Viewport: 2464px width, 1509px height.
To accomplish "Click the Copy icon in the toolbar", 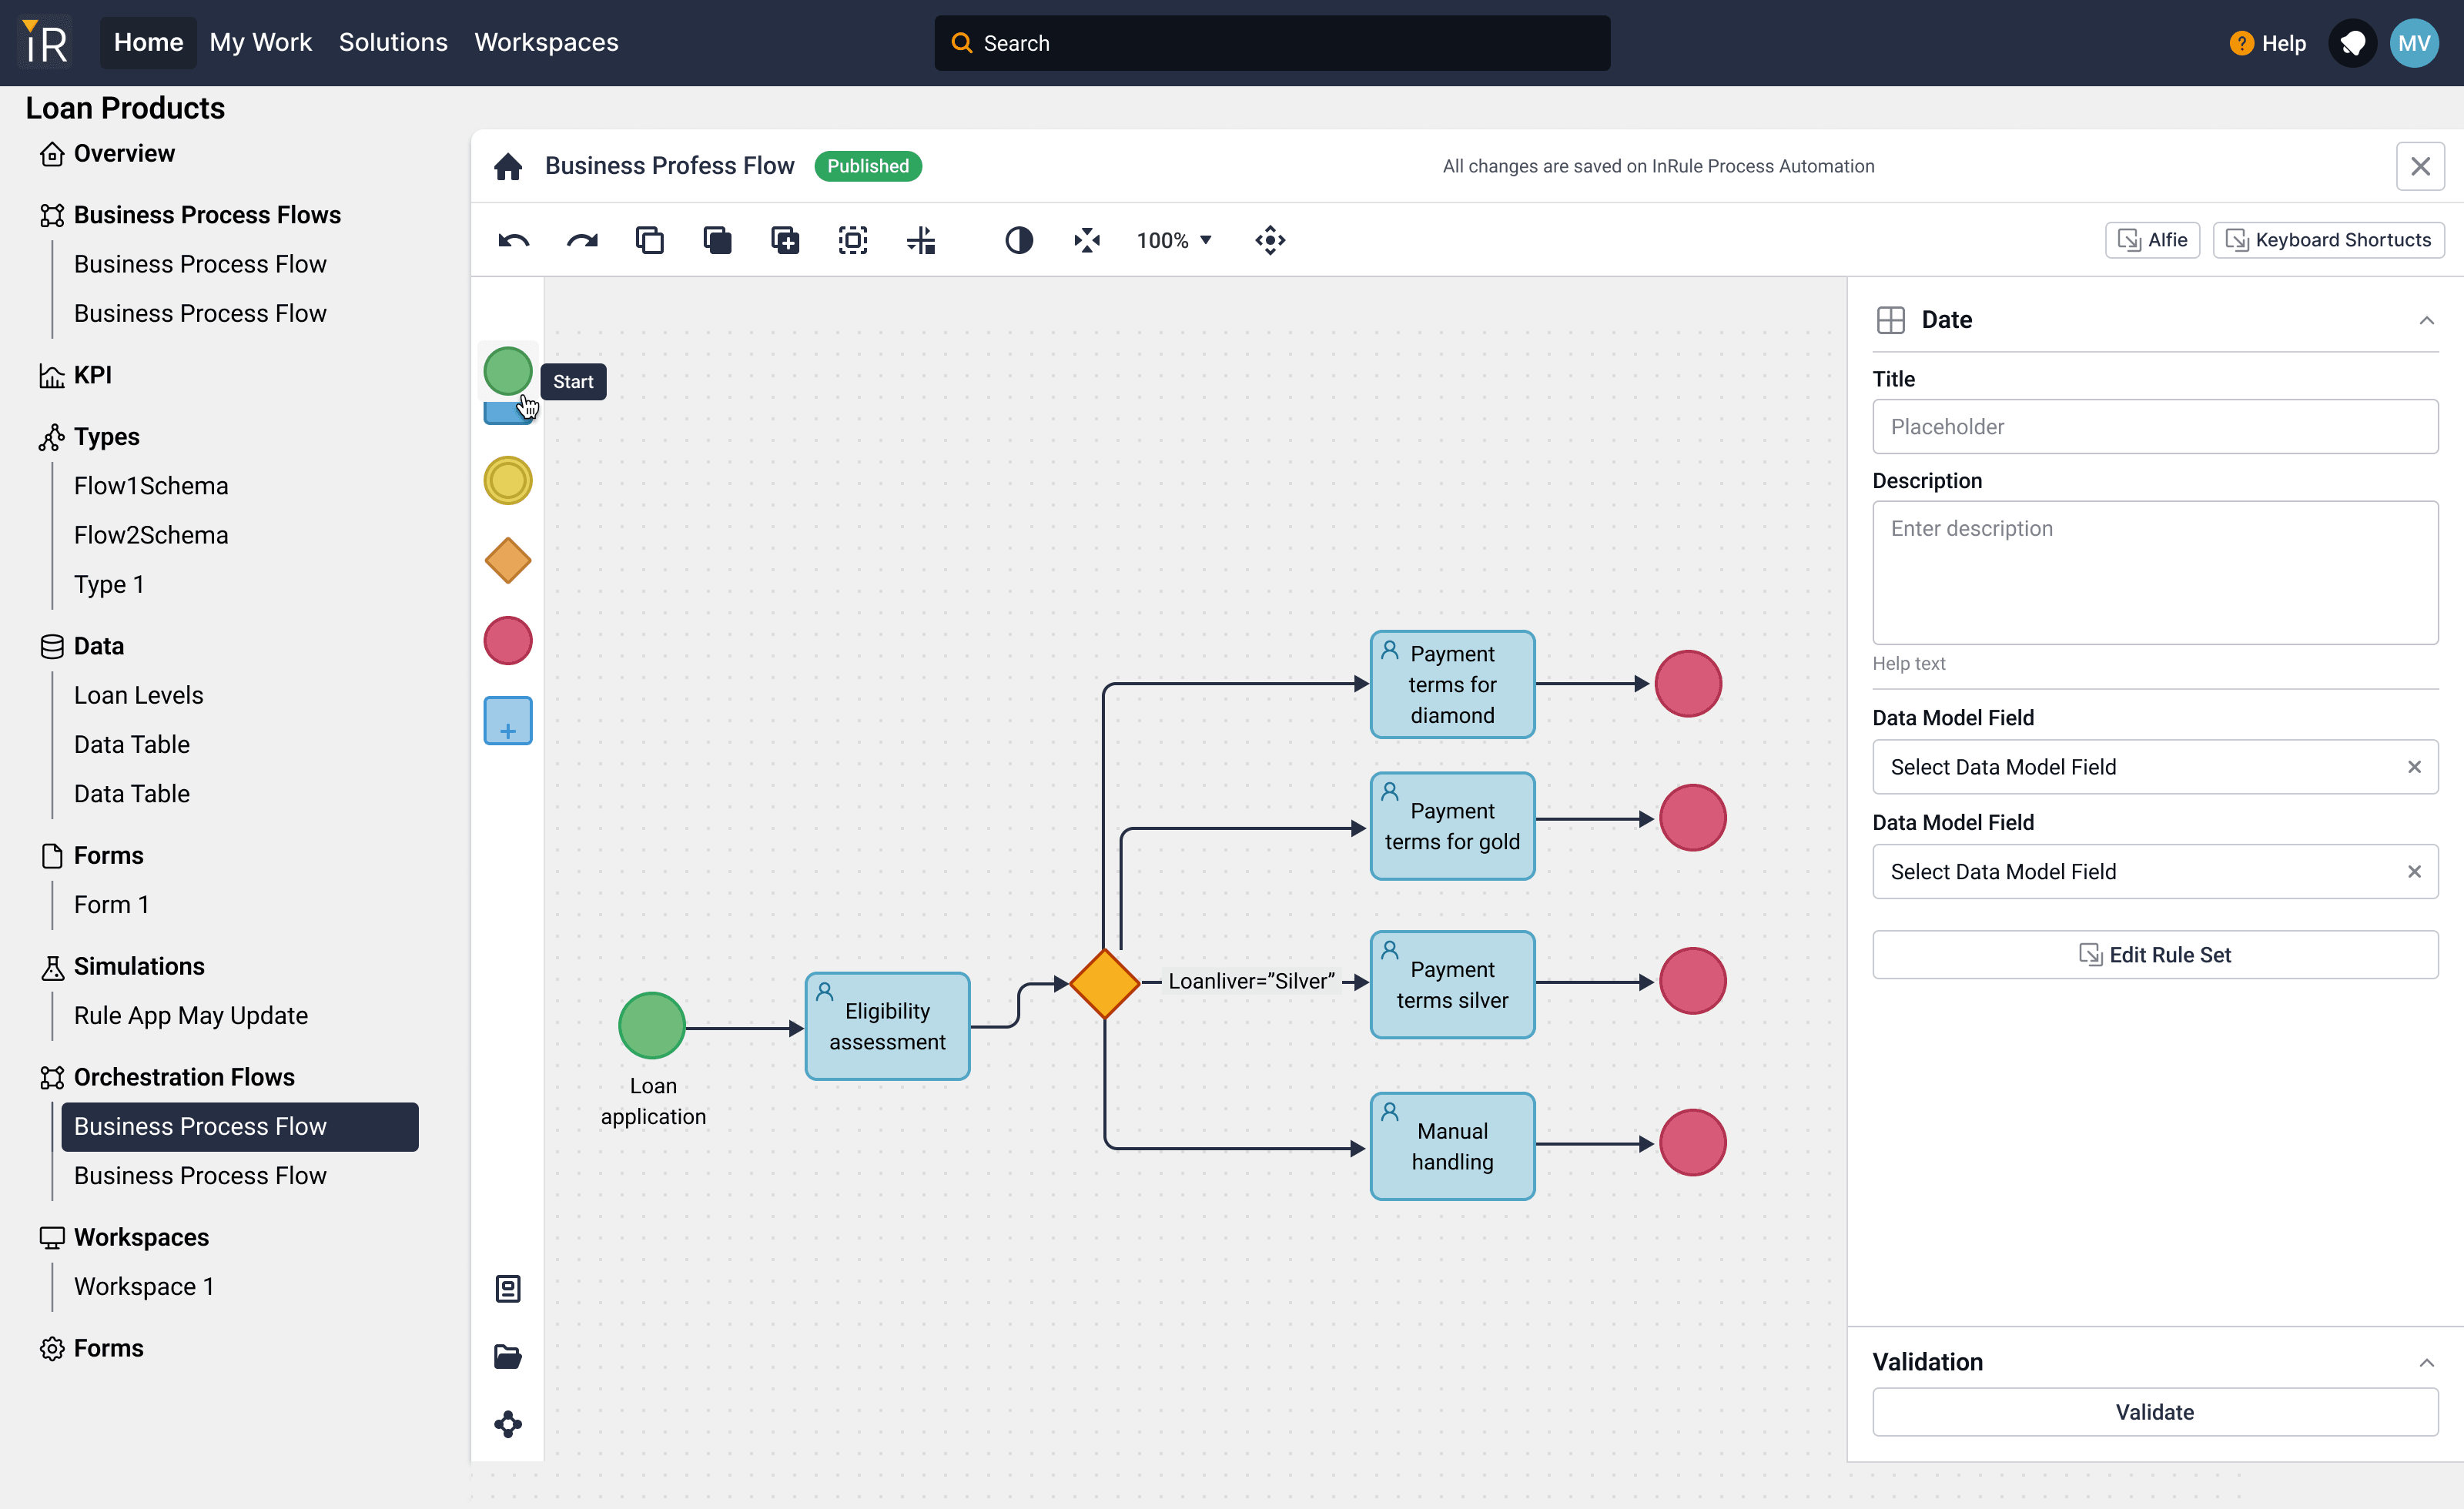I will point(650,240).
